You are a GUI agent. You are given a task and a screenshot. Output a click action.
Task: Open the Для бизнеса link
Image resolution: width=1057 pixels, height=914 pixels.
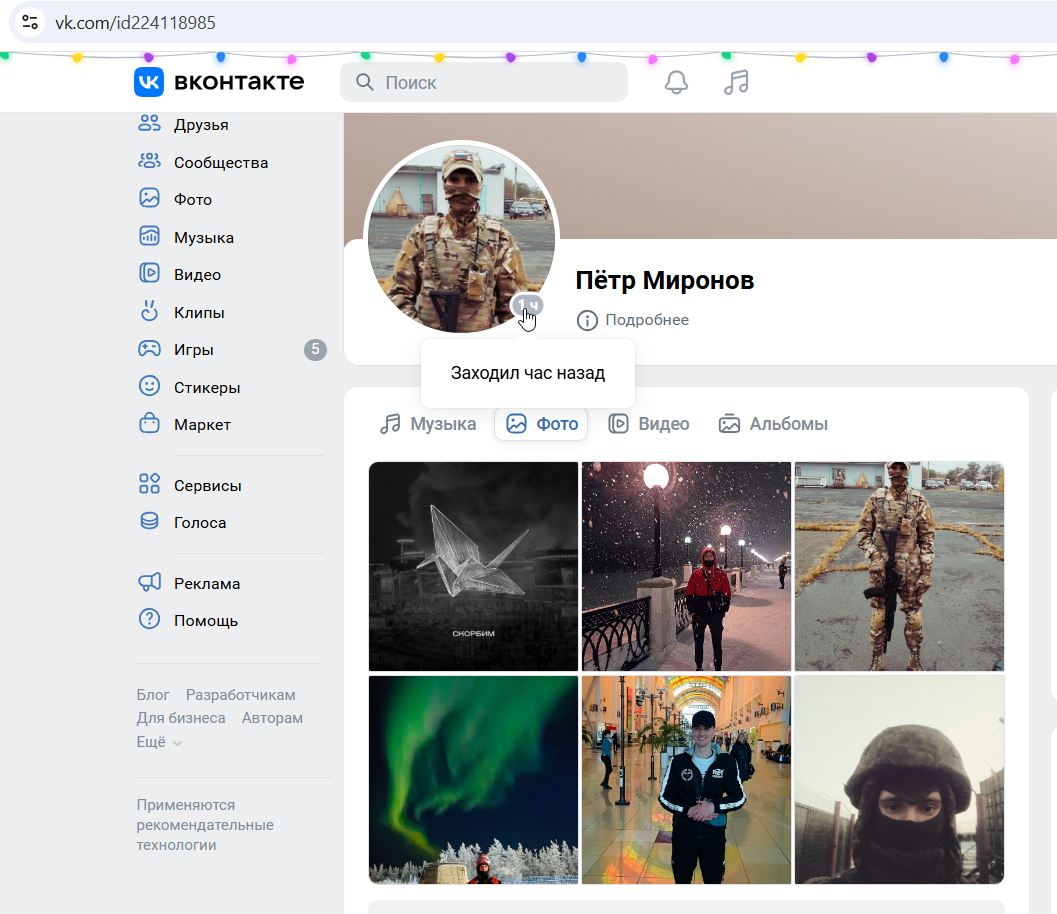click(x=179, y=717)
